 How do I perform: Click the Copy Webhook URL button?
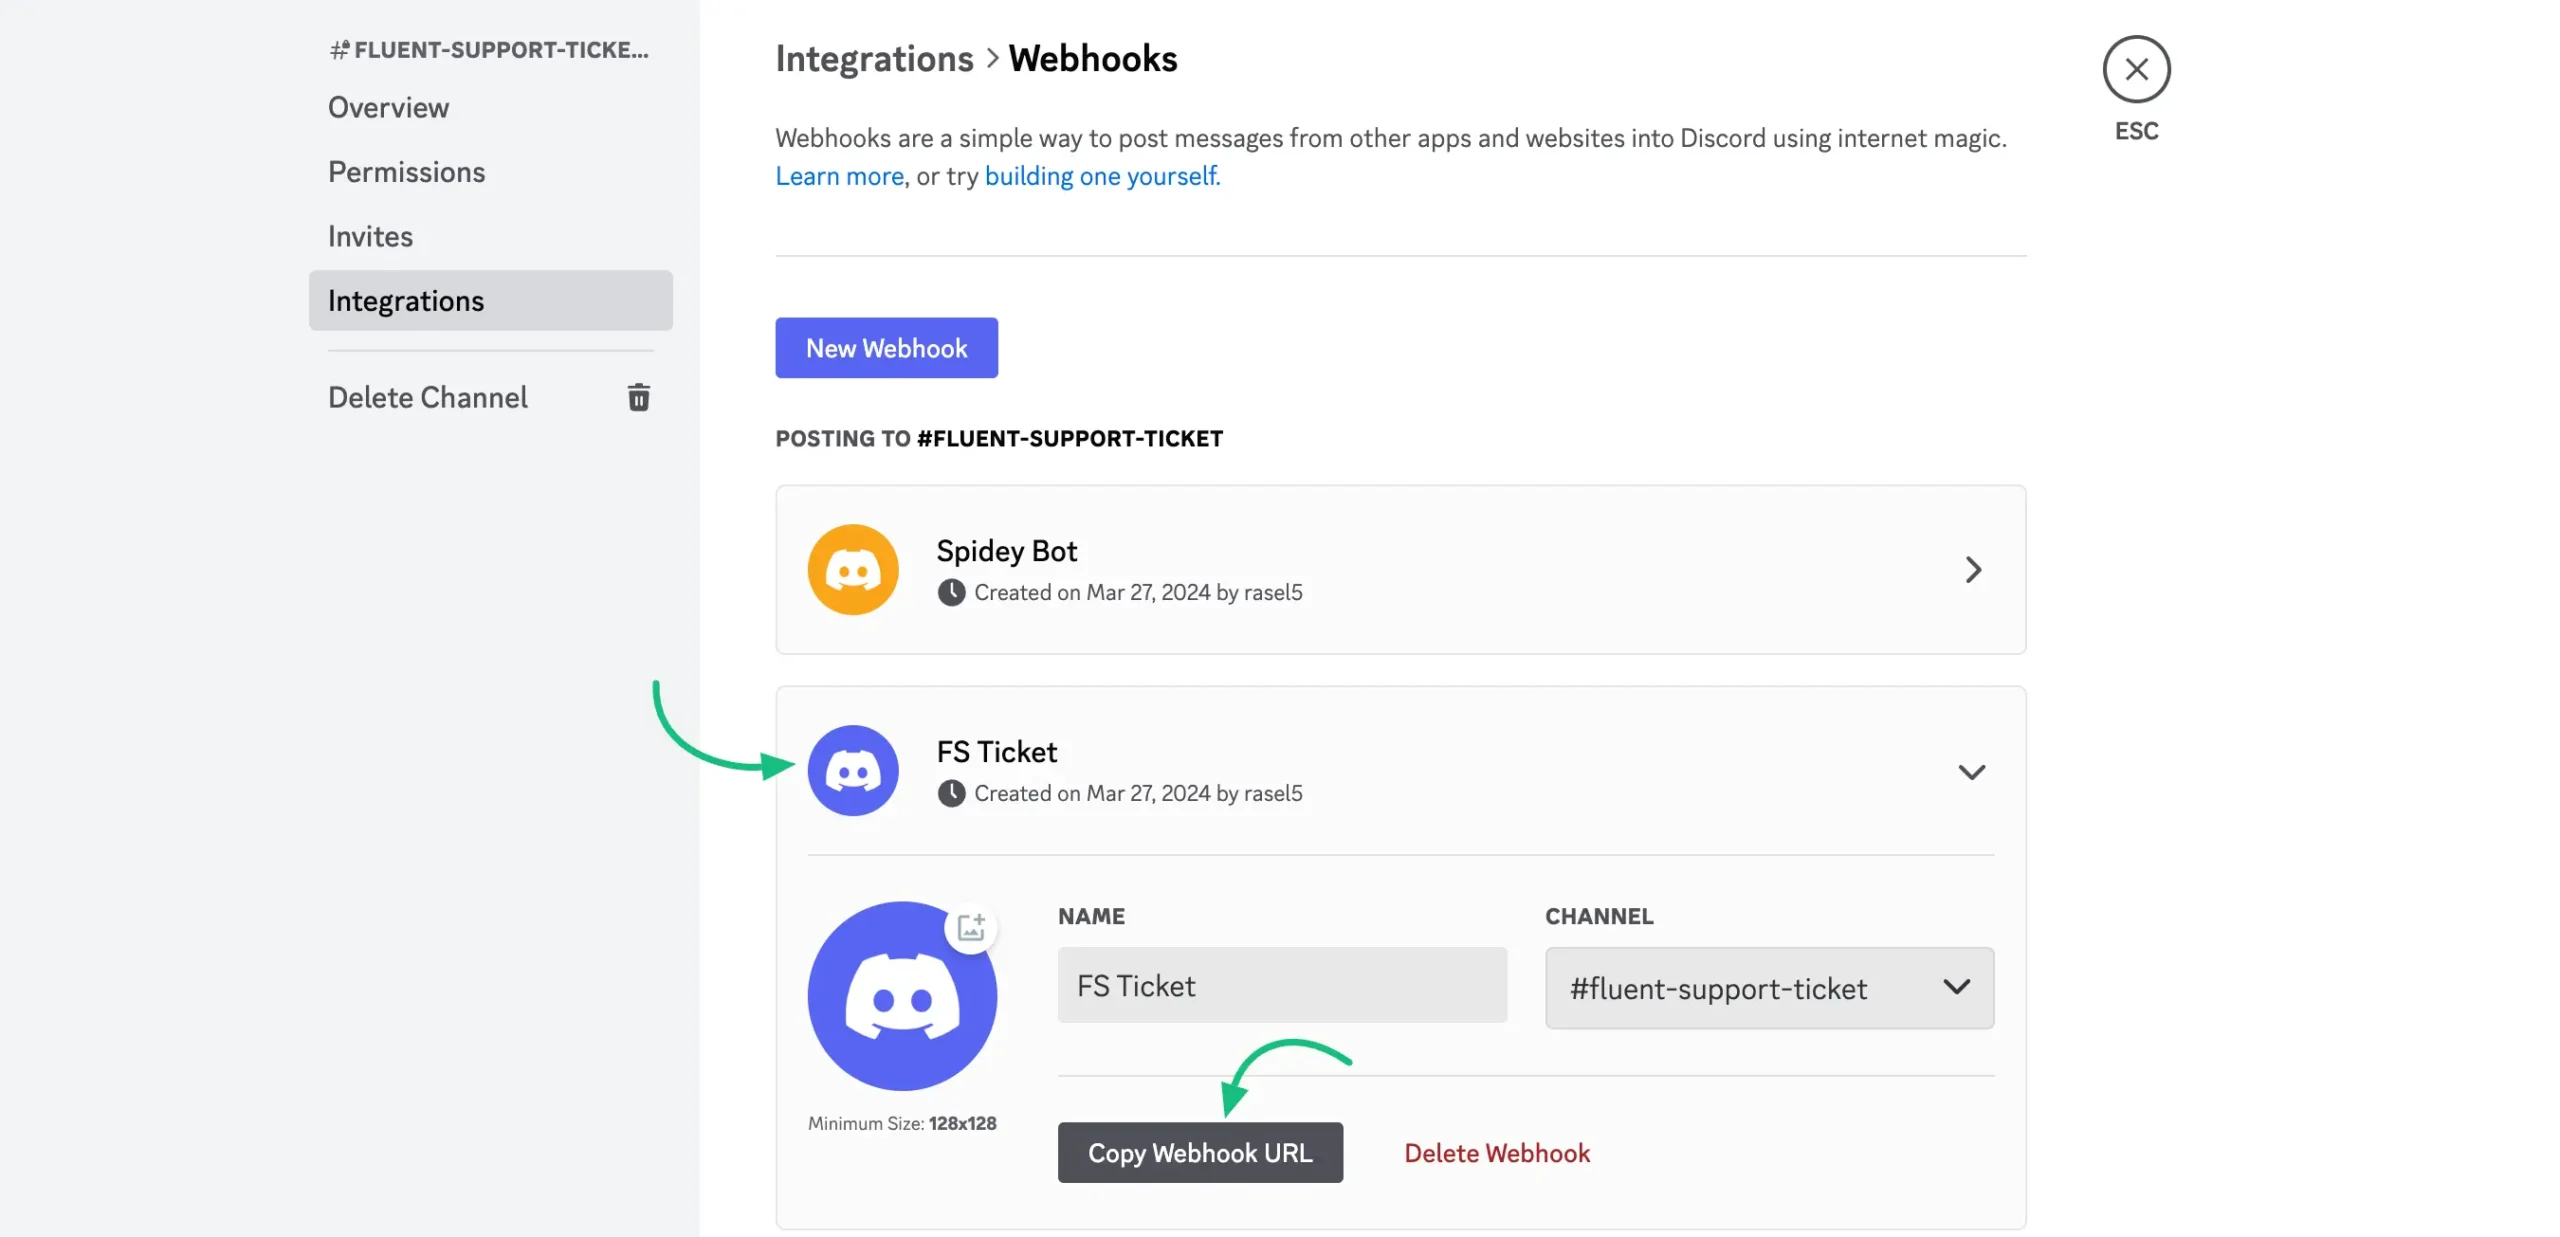1200,1152
